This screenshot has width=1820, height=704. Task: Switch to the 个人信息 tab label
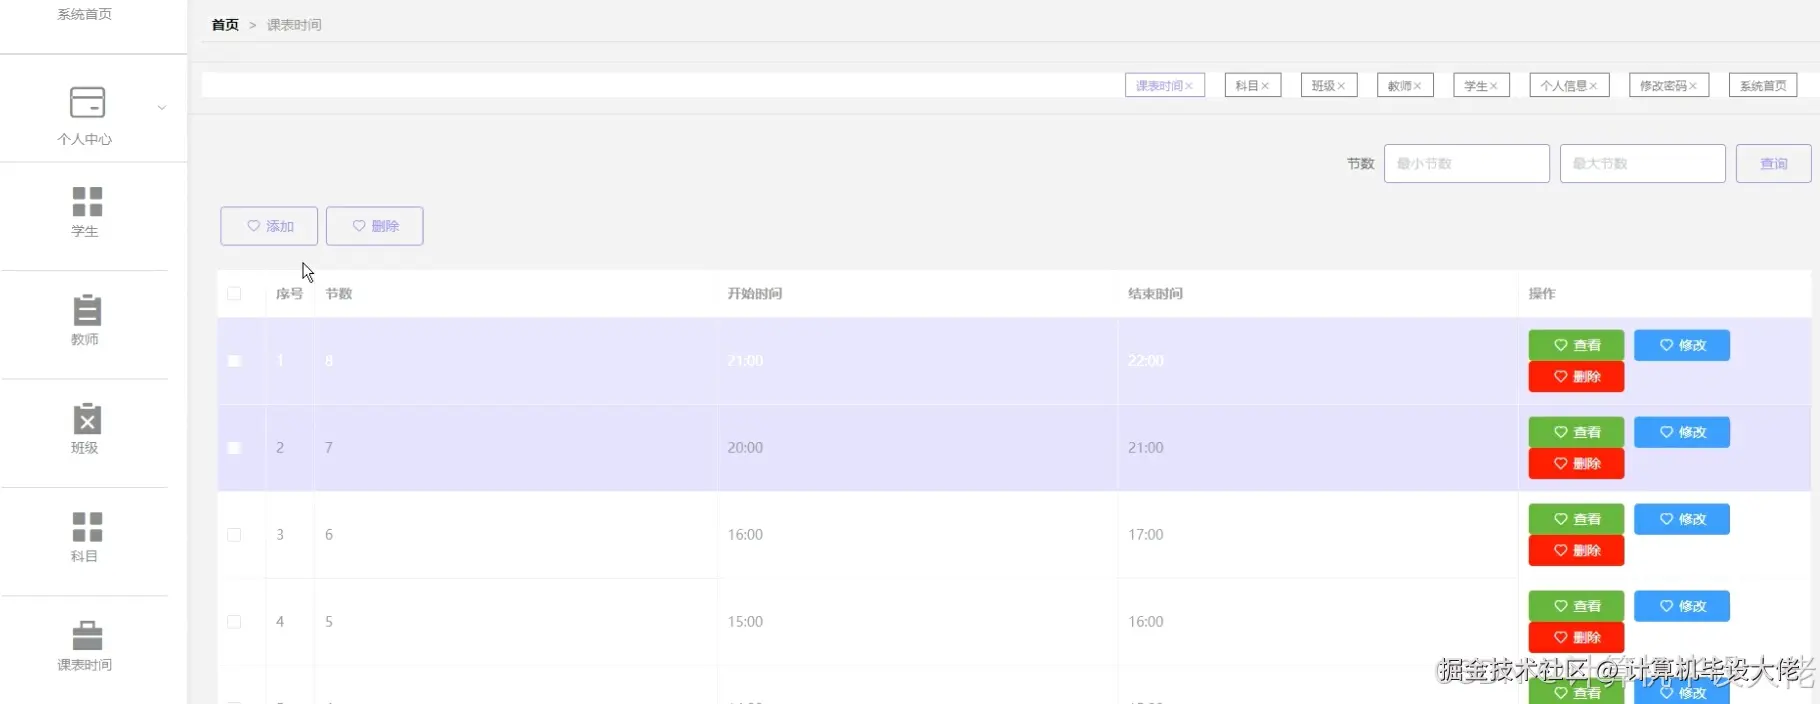tap(1563, 86)
